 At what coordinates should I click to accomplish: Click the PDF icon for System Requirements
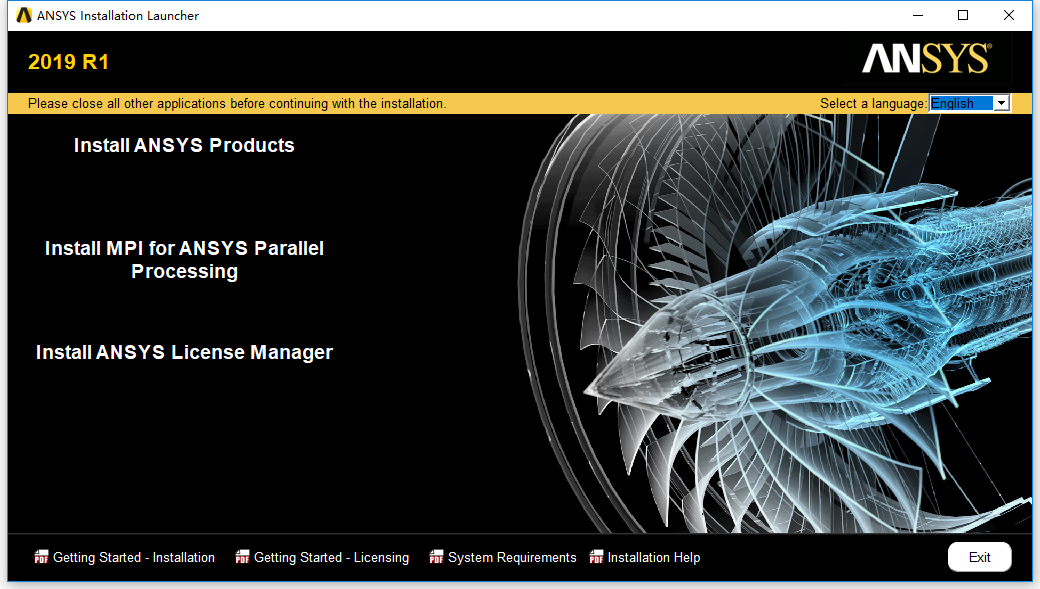point(436,557)
